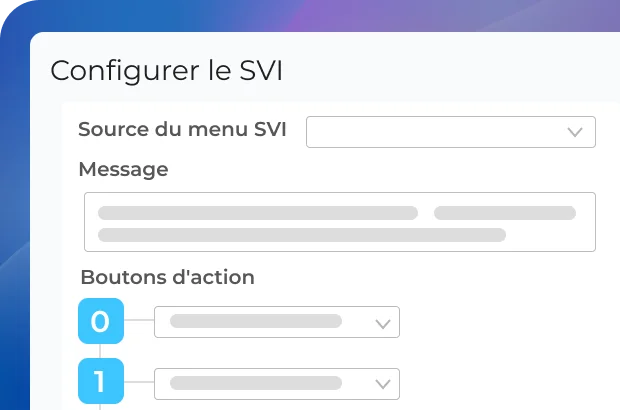Click the long first placeholder line in Message

(x=257, y=213)
